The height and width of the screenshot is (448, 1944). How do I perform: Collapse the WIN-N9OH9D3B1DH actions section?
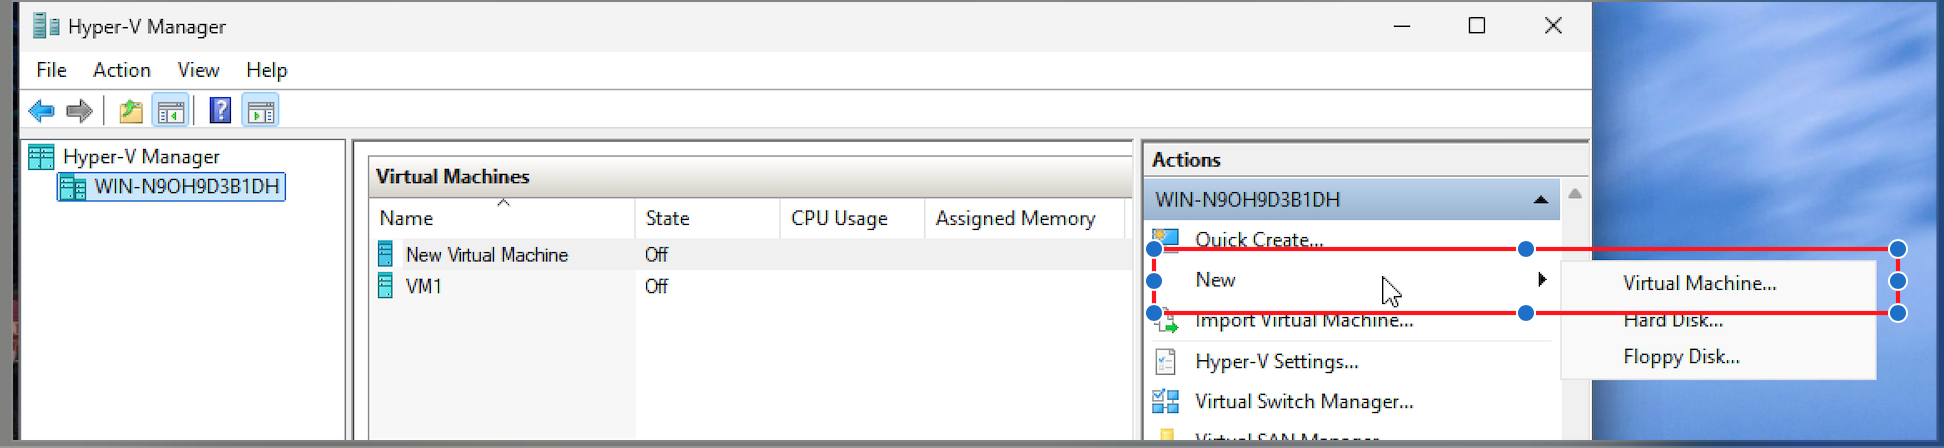[x=1541, y=200]
